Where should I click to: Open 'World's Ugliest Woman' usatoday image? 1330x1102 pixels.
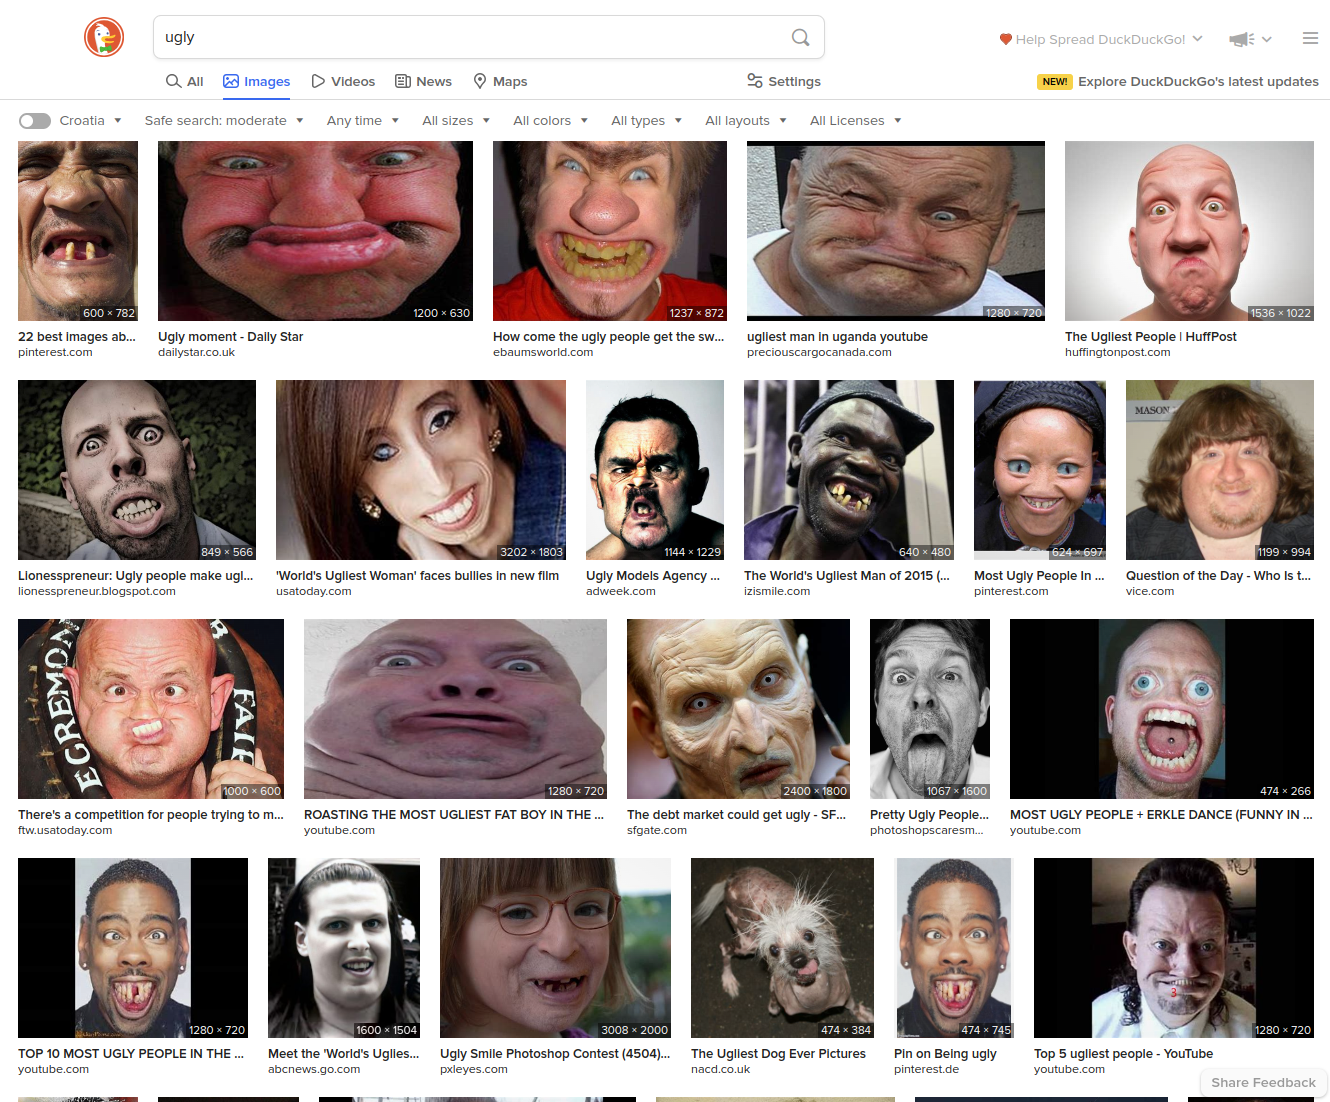click(x=421, y=470)
